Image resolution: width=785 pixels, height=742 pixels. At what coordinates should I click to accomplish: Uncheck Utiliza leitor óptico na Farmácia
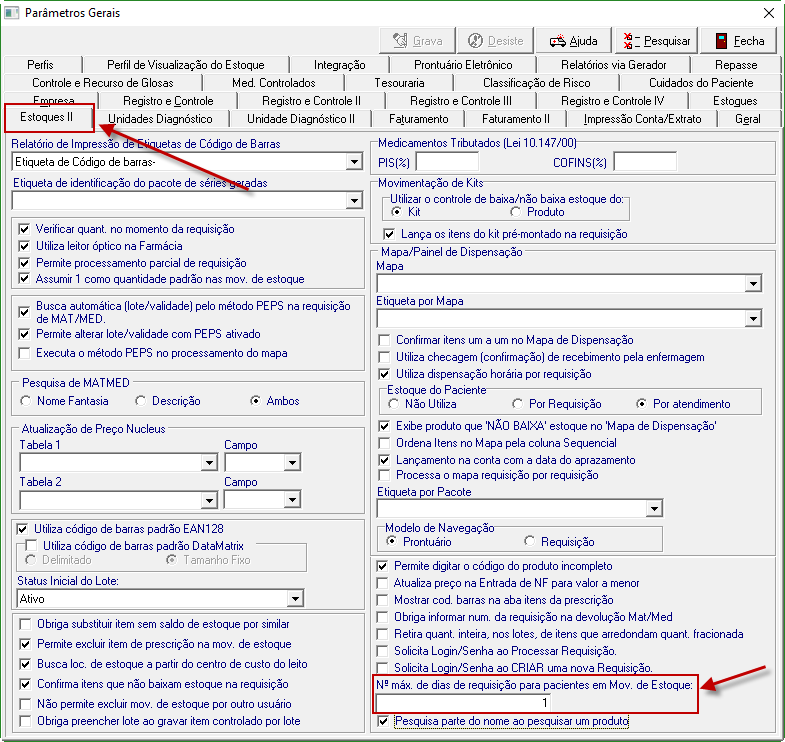pos(24,246)
